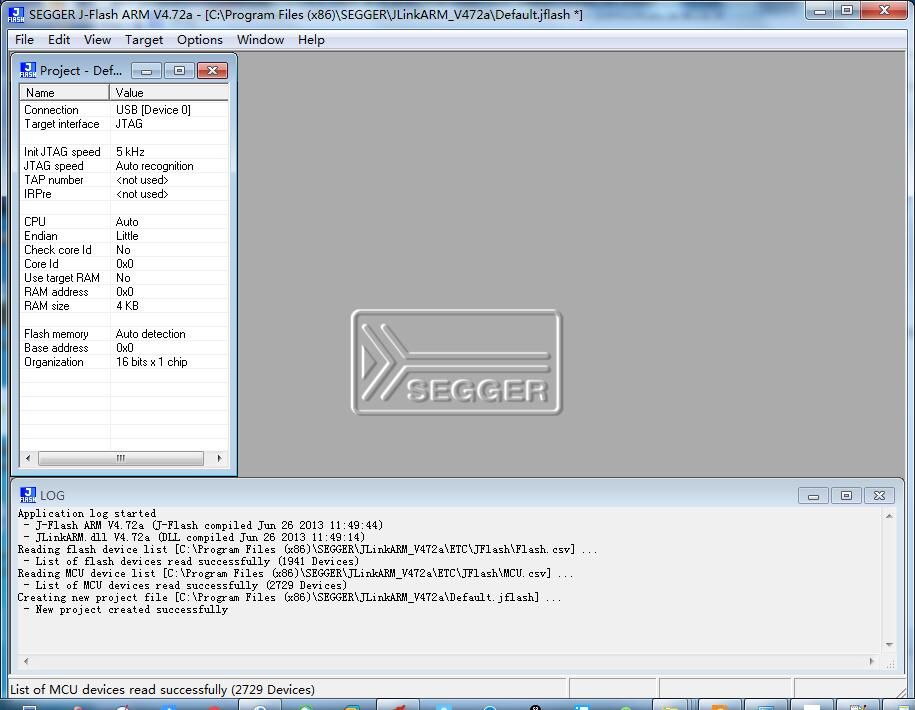Minimize the Project window
This screenshot has width=915, height=710.
tap(146, 71)
